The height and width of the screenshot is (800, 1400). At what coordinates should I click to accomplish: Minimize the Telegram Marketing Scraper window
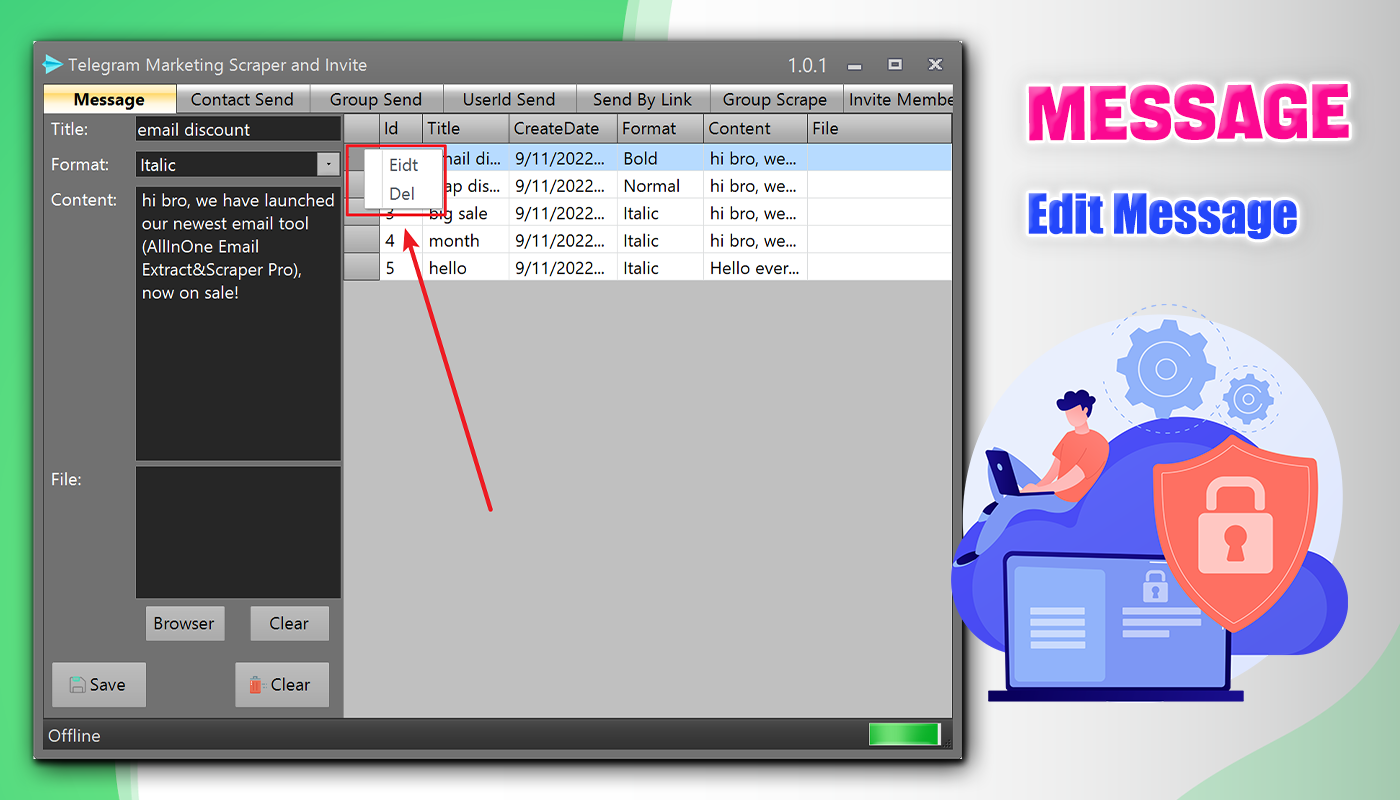tap(855, 66)
